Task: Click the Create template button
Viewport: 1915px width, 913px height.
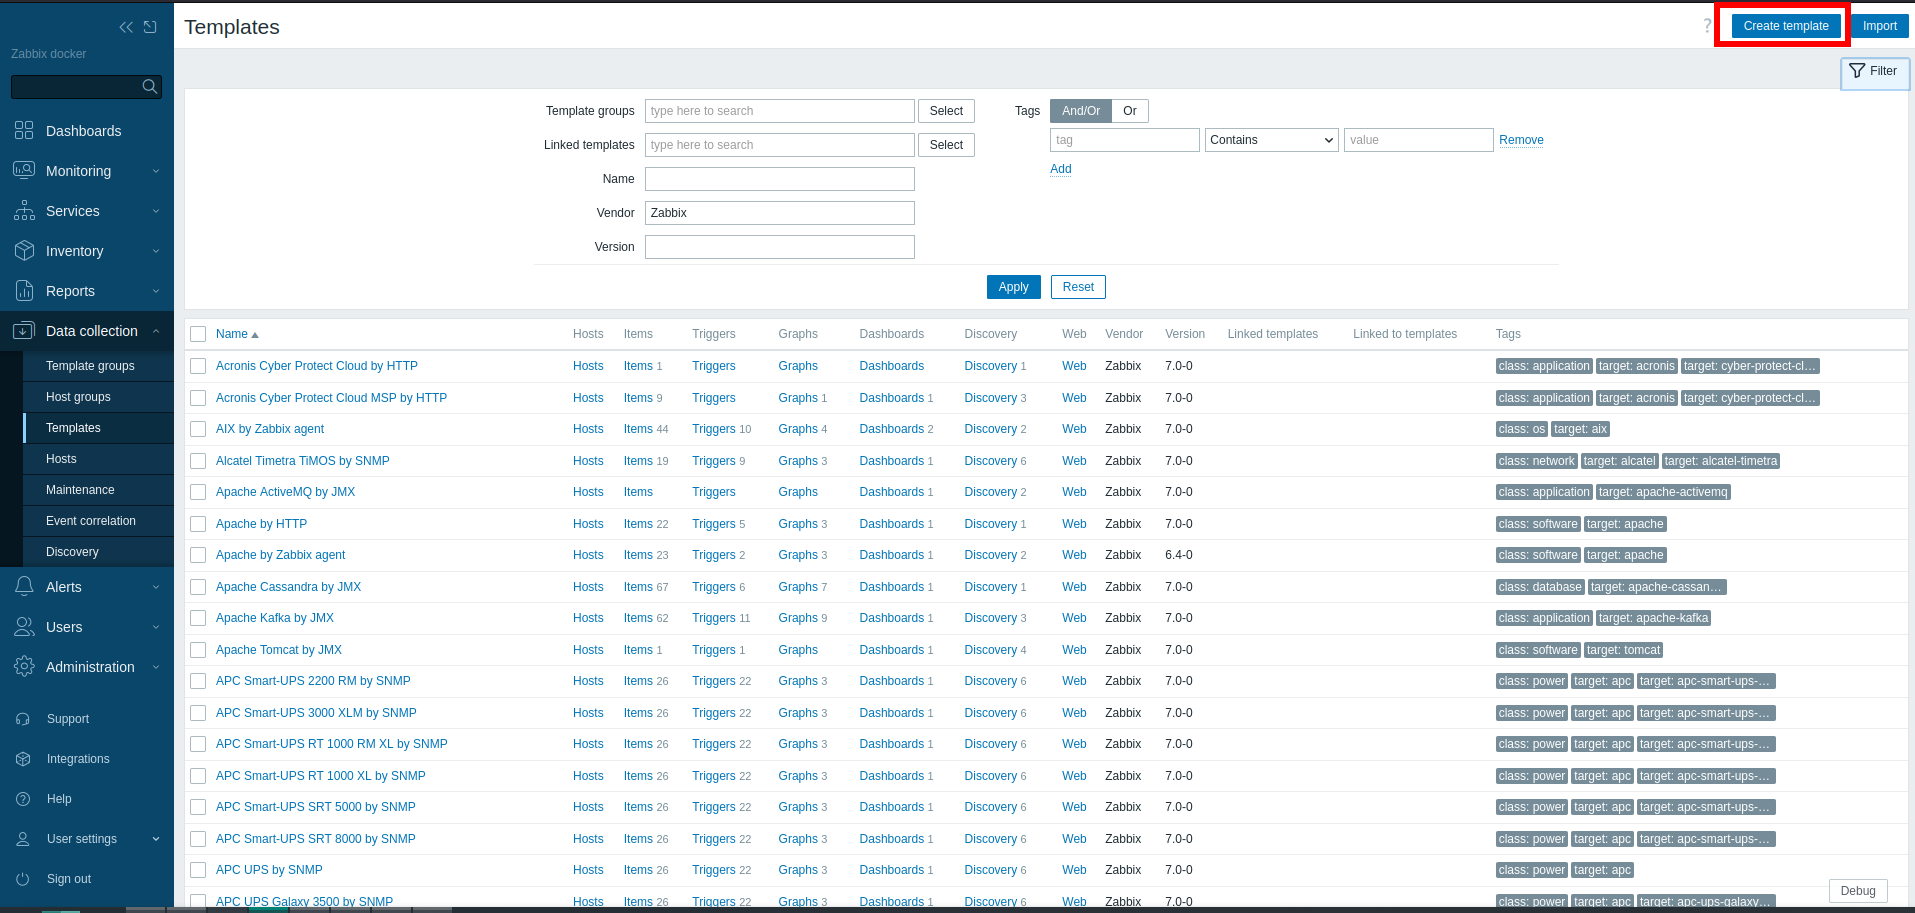Action: pos(1786,26)
